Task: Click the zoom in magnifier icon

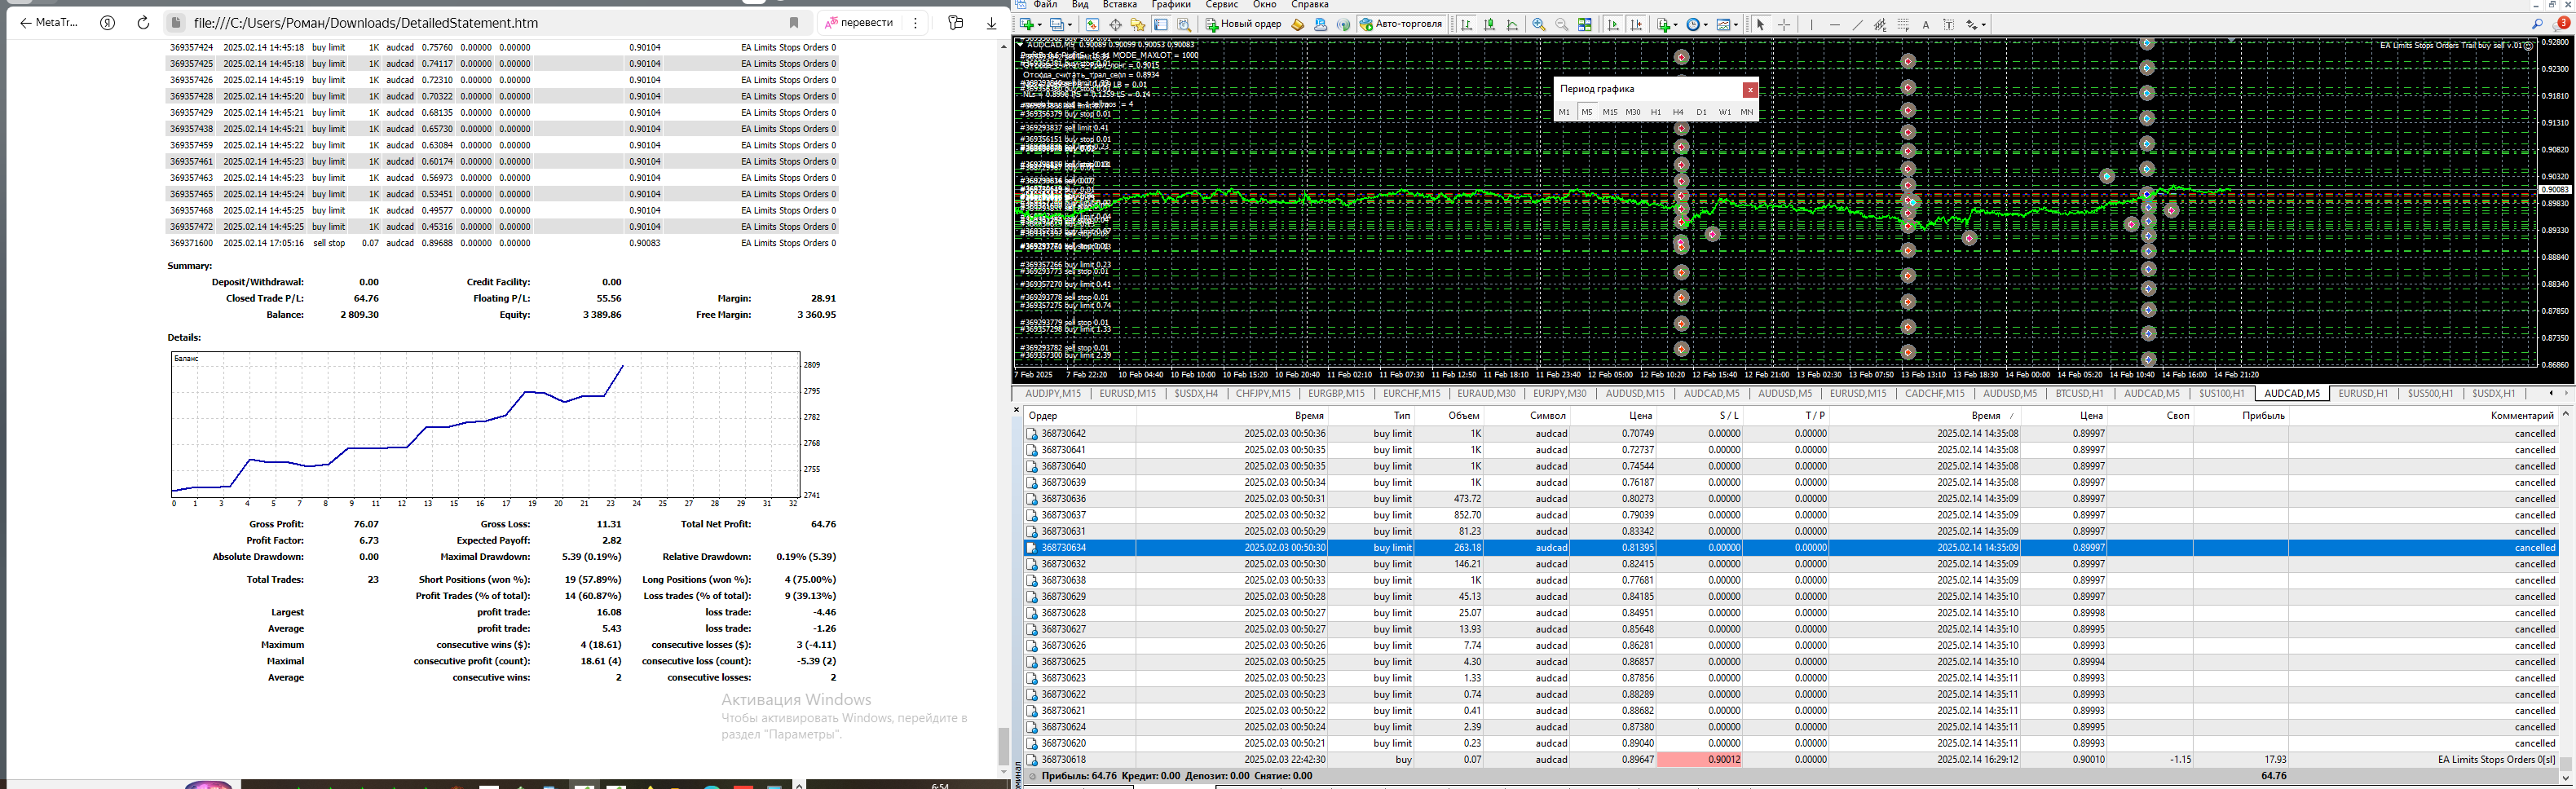Action: 1539,25
